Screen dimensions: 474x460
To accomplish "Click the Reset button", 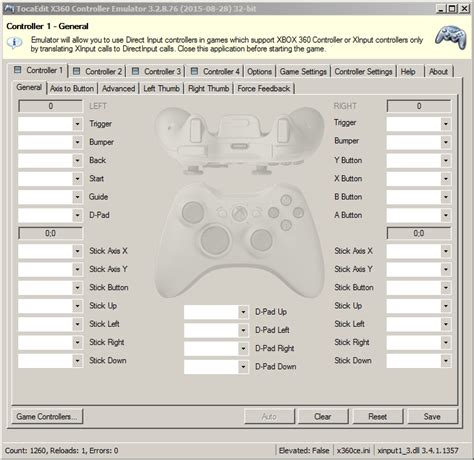I will pos(378,417).
